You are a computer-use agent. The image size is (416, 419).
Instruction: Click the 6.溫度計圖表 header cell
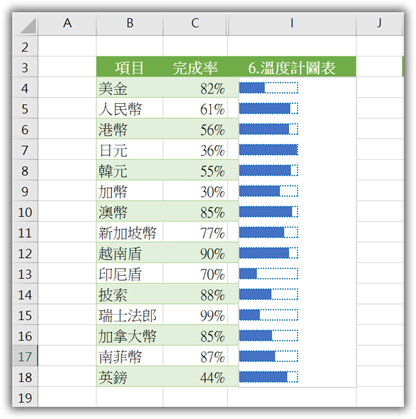coord(292,67)
